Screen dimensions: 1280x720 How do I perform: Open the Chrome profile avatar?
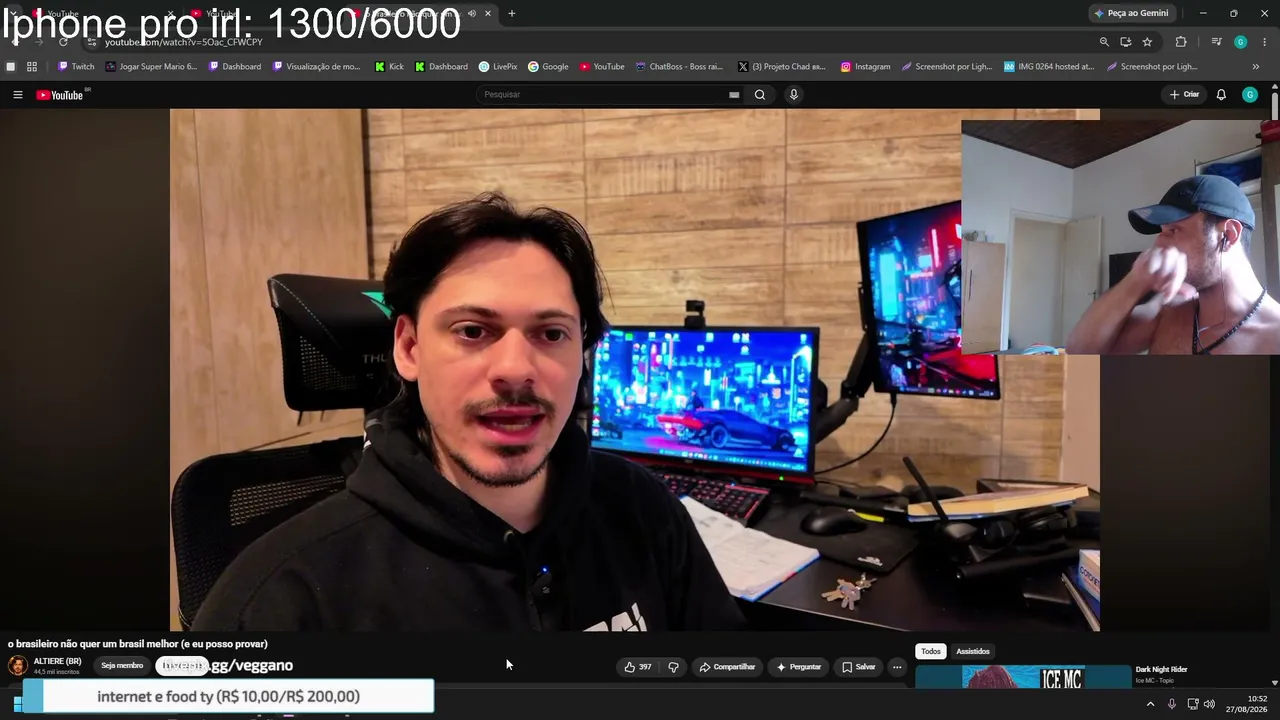pyautogui.click(x=1240, y=42)
